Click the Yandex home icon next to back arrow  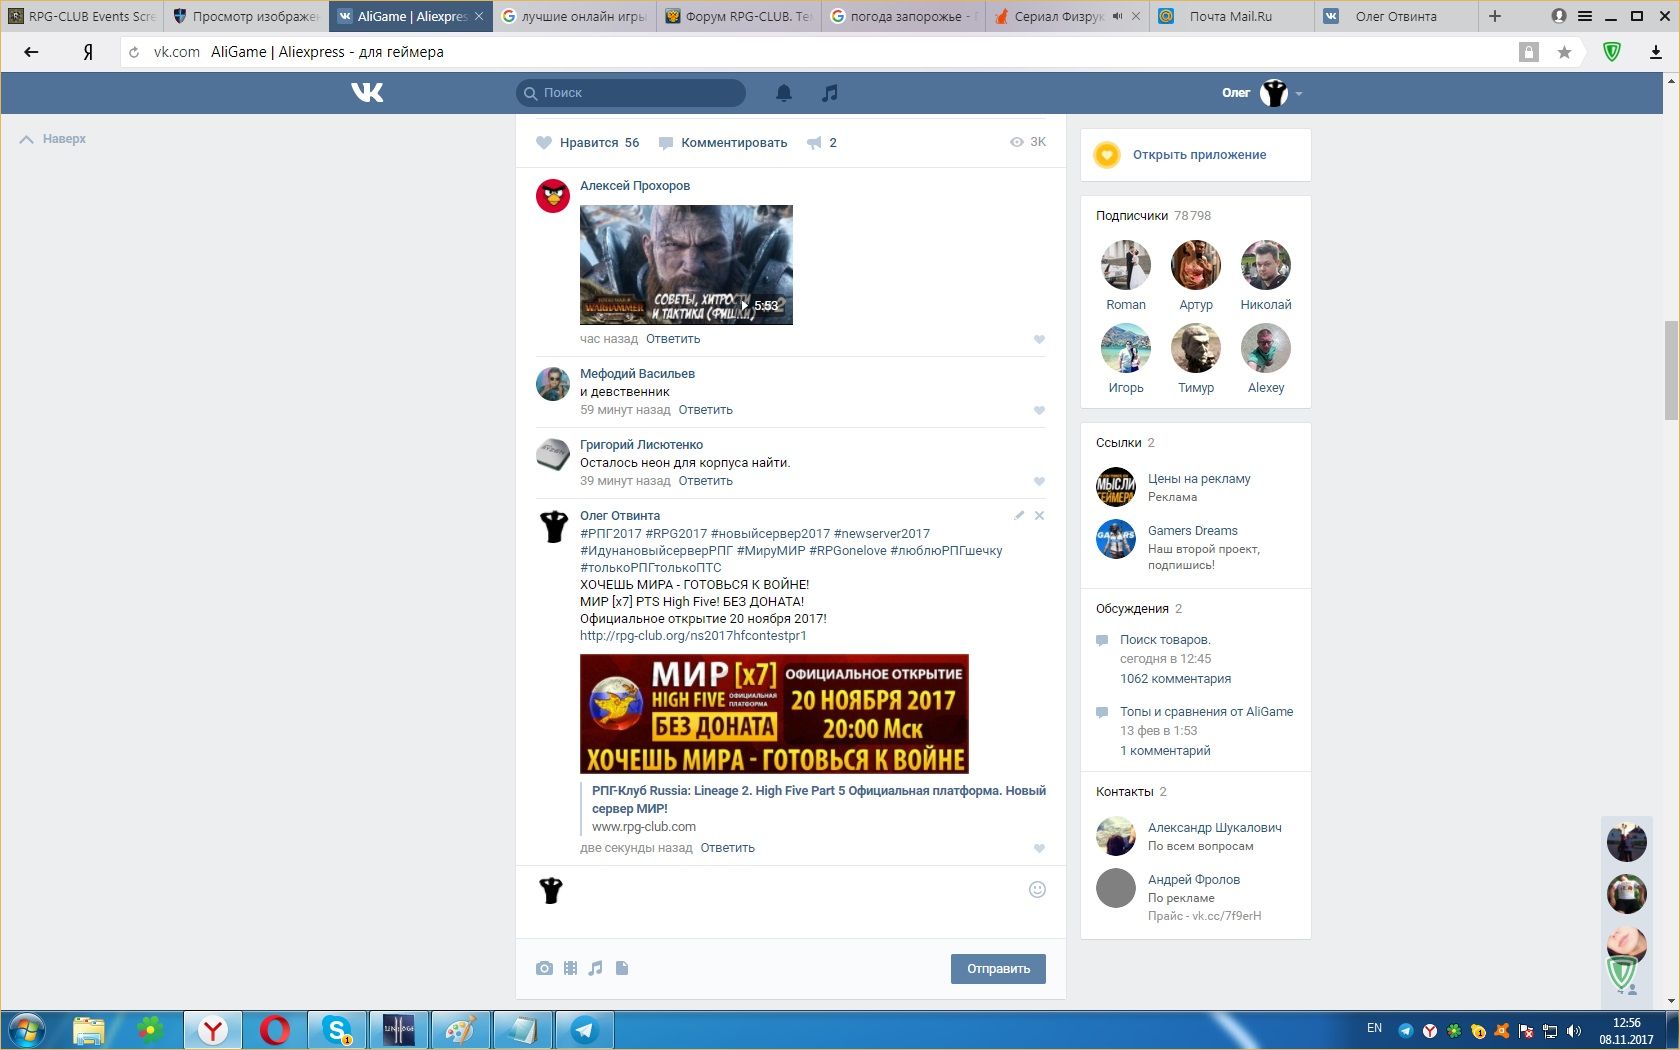(x=88, y=52)
